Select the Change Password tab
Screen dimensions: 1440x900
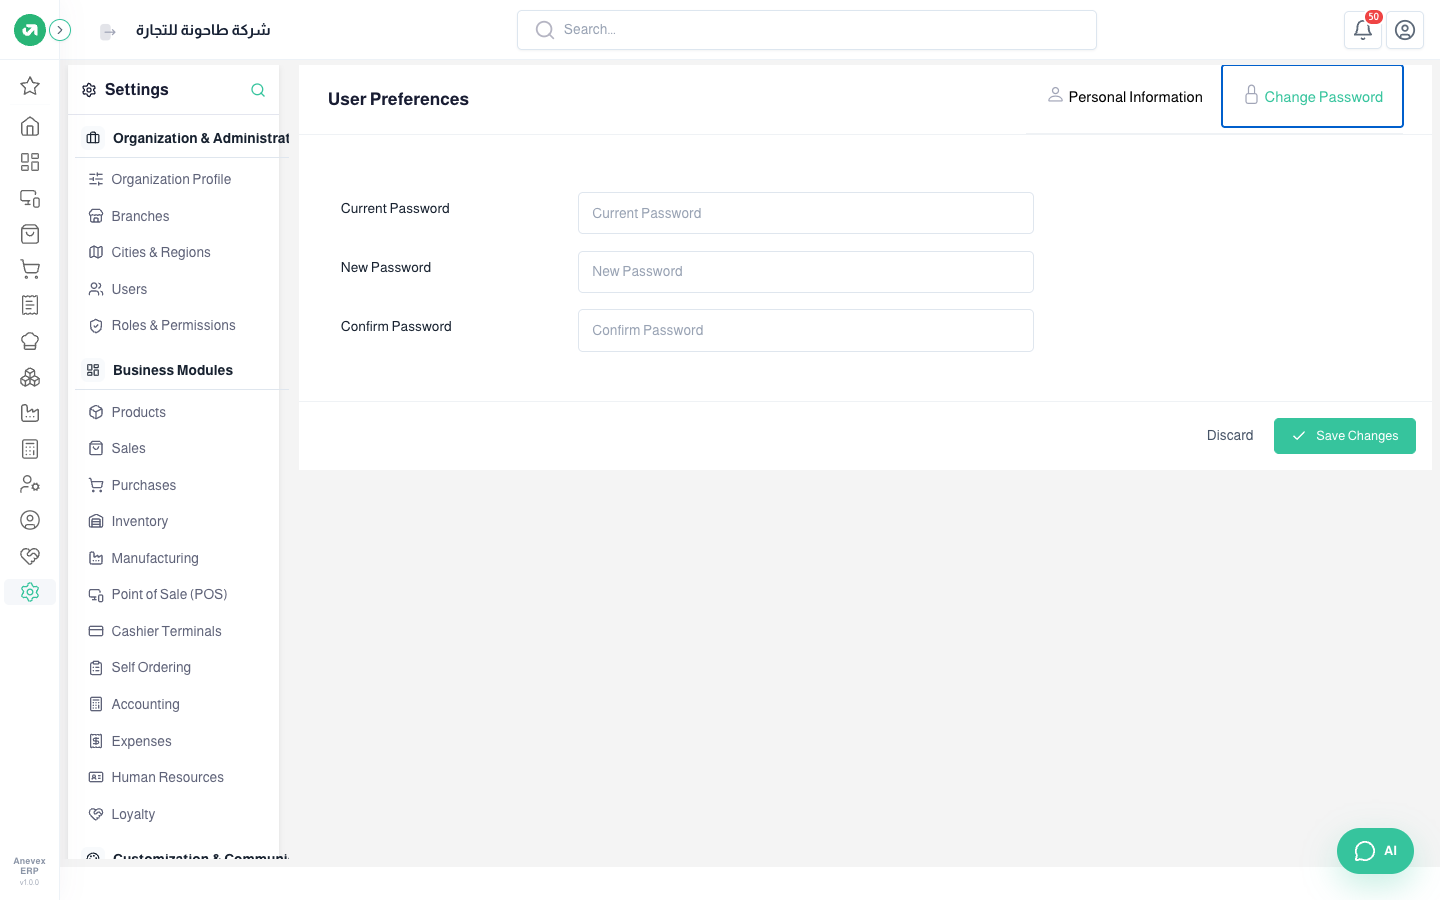1312,97
